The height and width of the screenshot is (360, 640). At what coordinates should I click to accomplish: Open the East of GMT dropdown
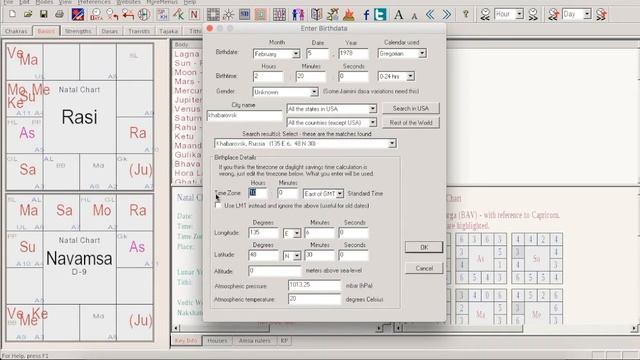(340, 194)
